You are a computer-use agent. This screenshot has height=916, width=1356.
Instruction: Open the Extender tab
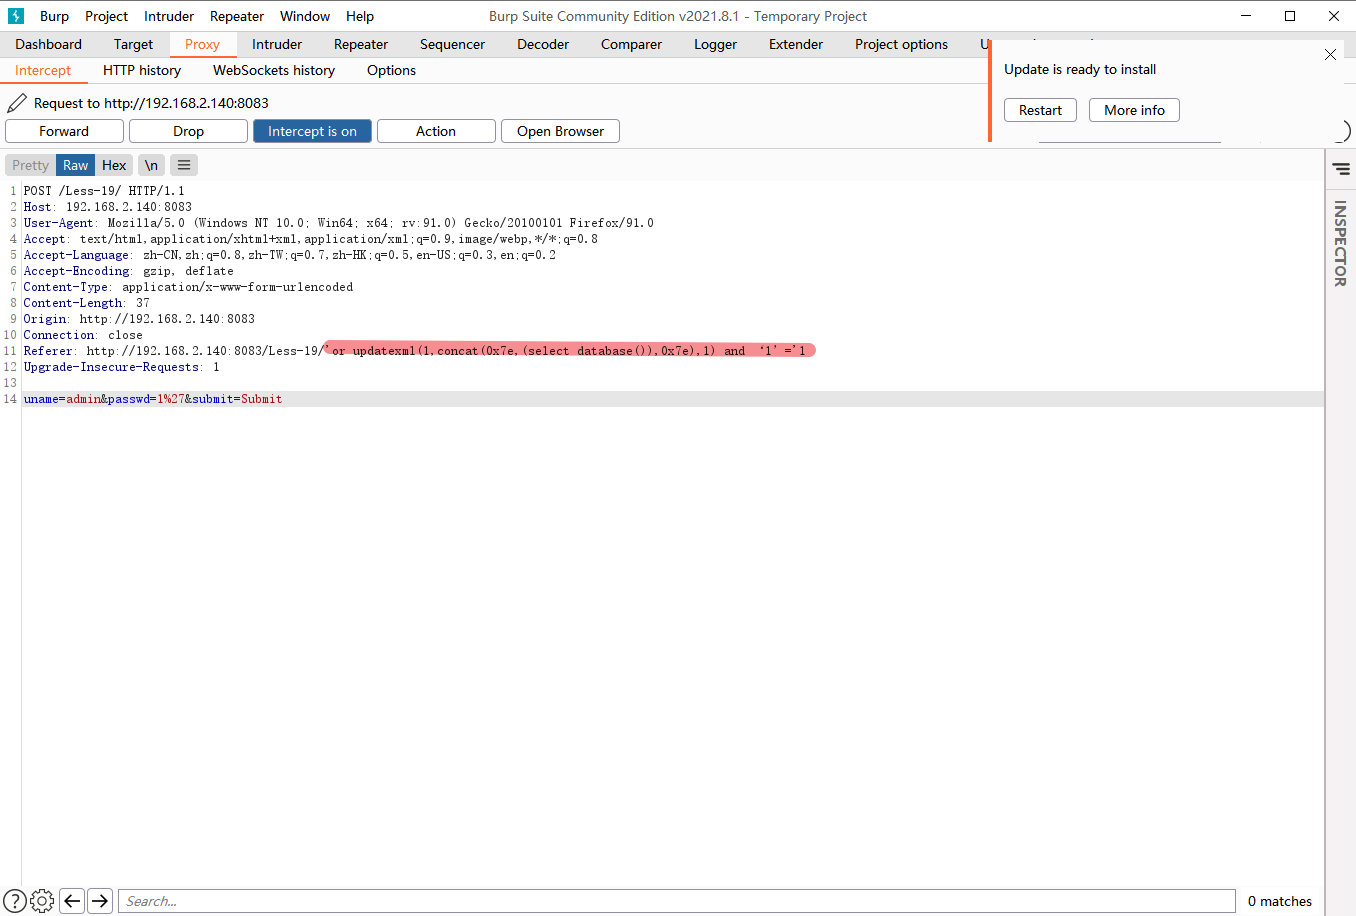[796, 44]
